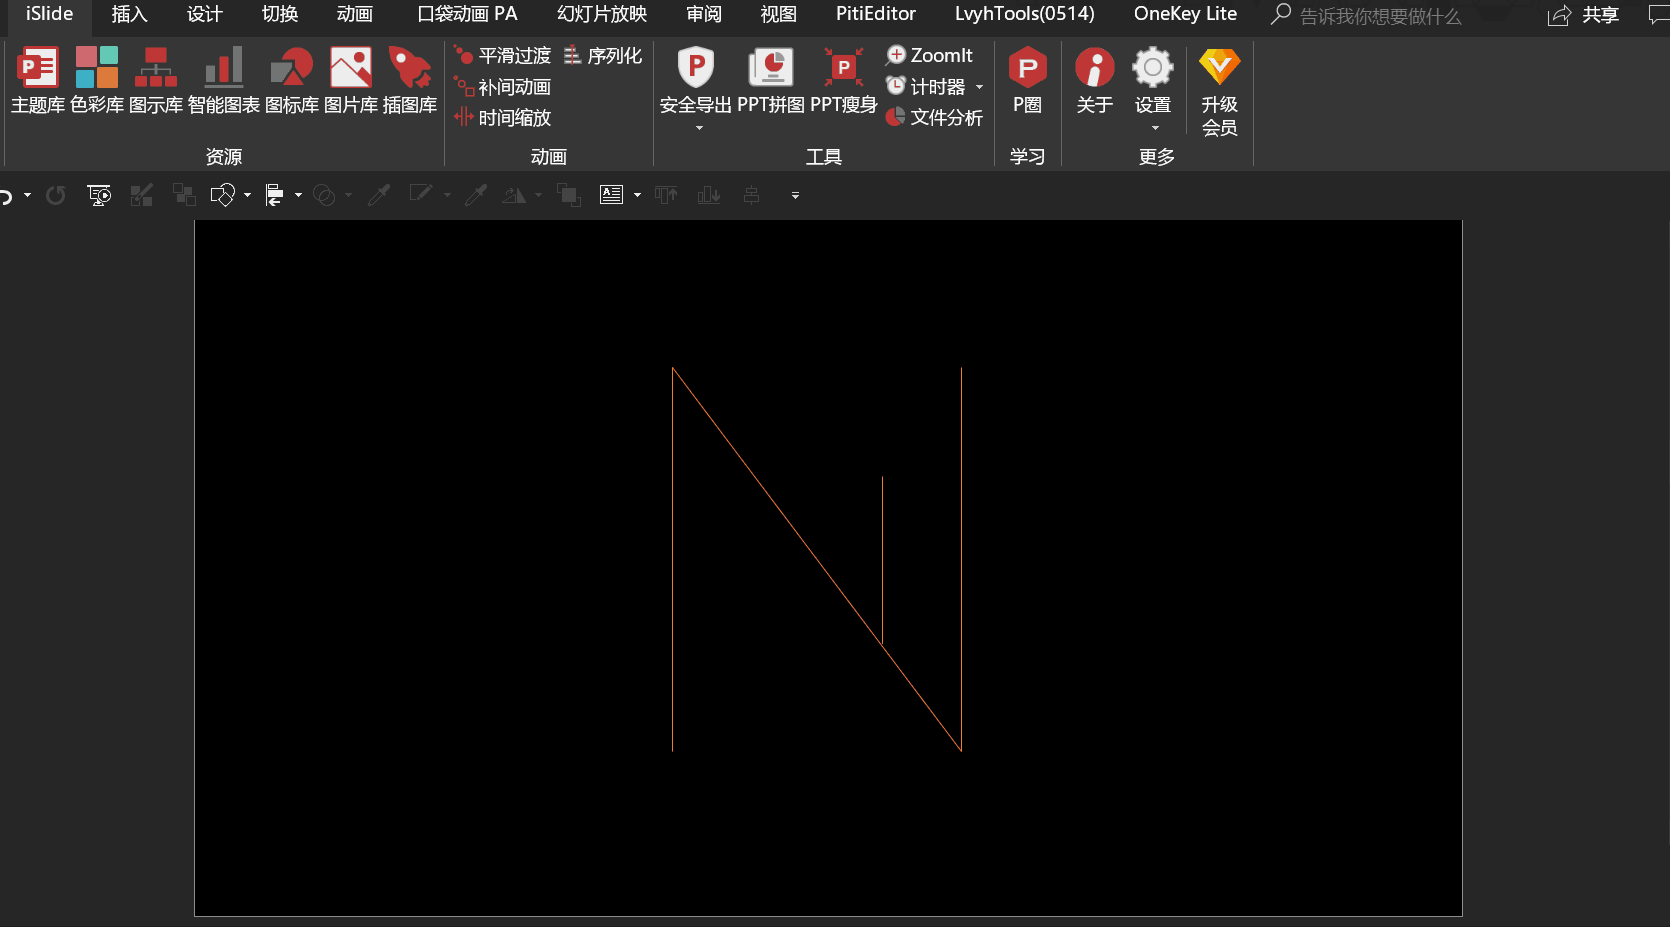This screenshot has height=927, width=1670.
Task: Open the 主题库 theme library
Action: 38,80
